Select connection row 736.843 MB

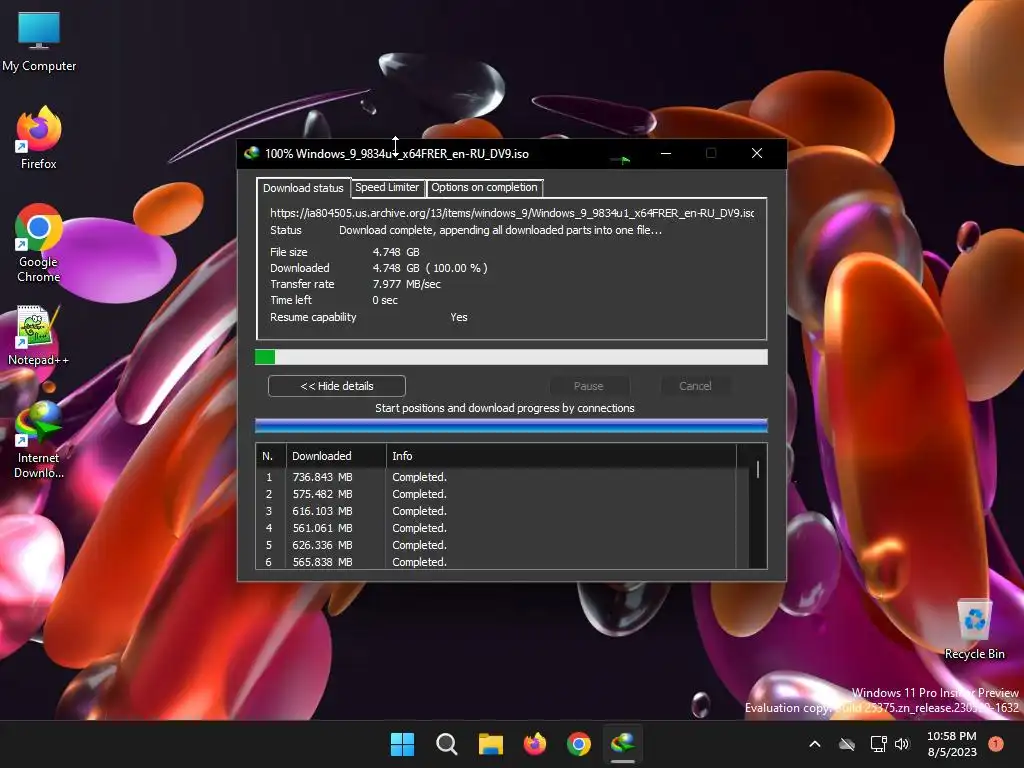click(496, 477)
